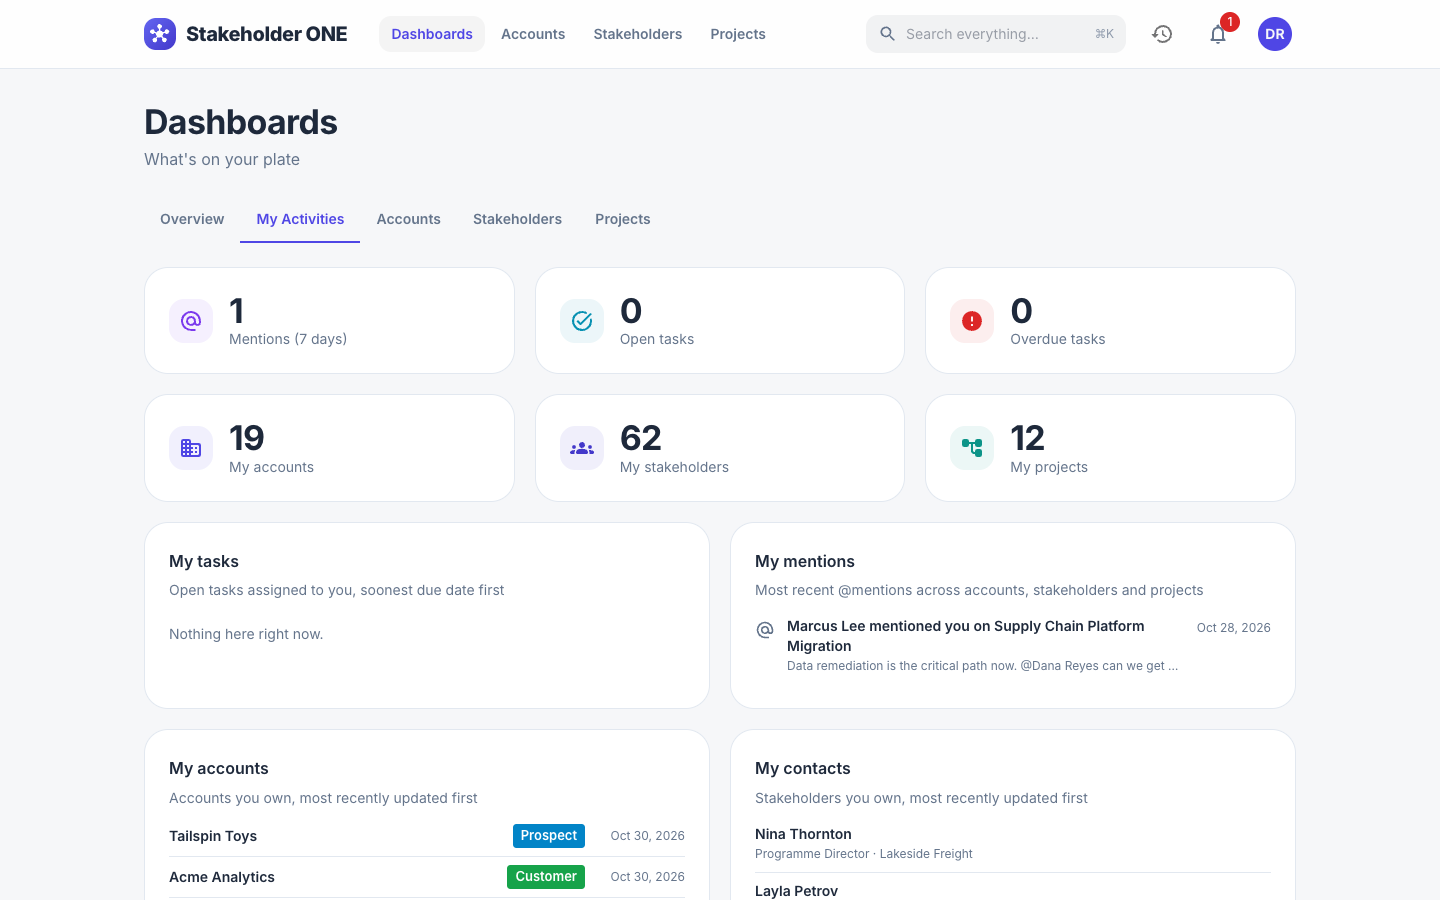
Task: Click the ⌘K shortcut hint
Action: (1104, 34)
